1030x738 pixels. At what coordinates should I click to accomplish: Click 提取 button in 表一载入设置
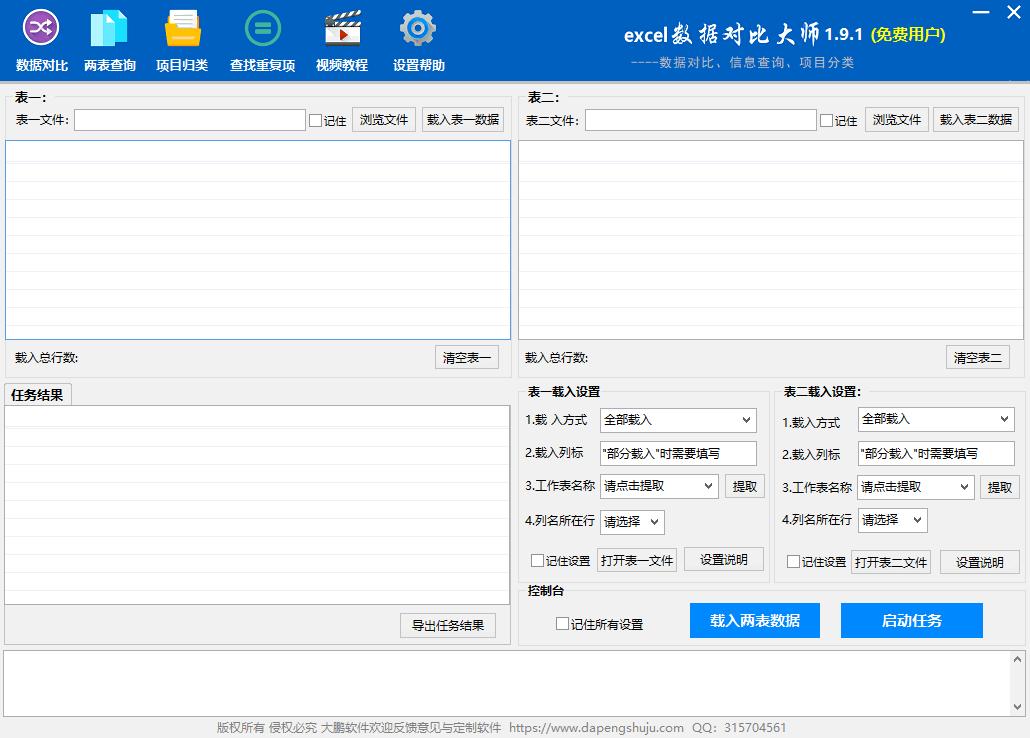click(744, 486)
